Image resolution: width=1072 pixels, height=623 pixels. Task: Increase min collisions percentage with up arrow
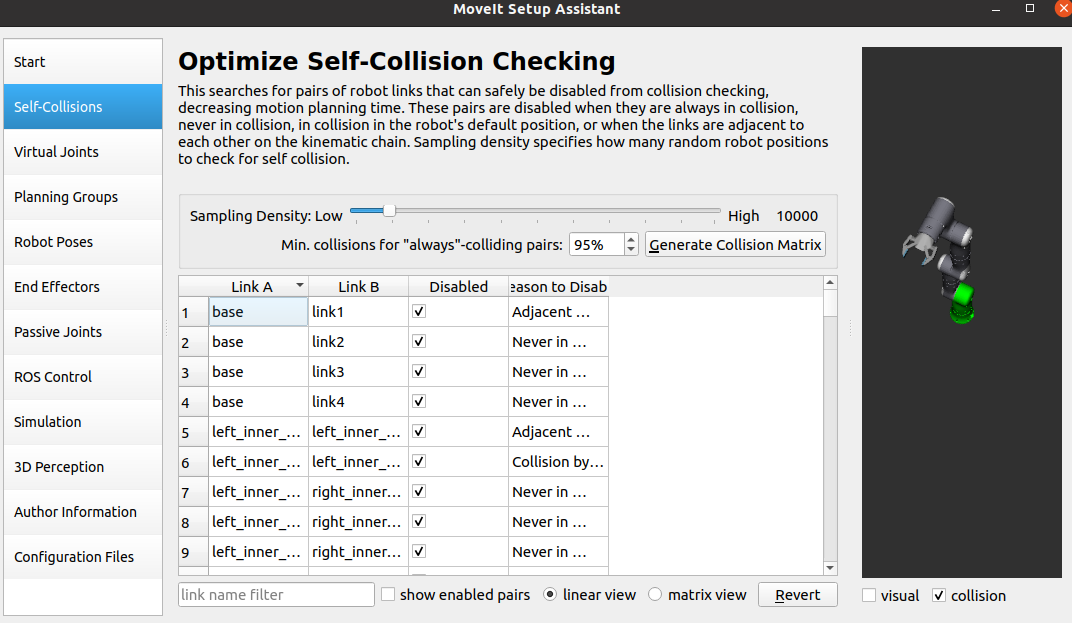coord(631,239)
